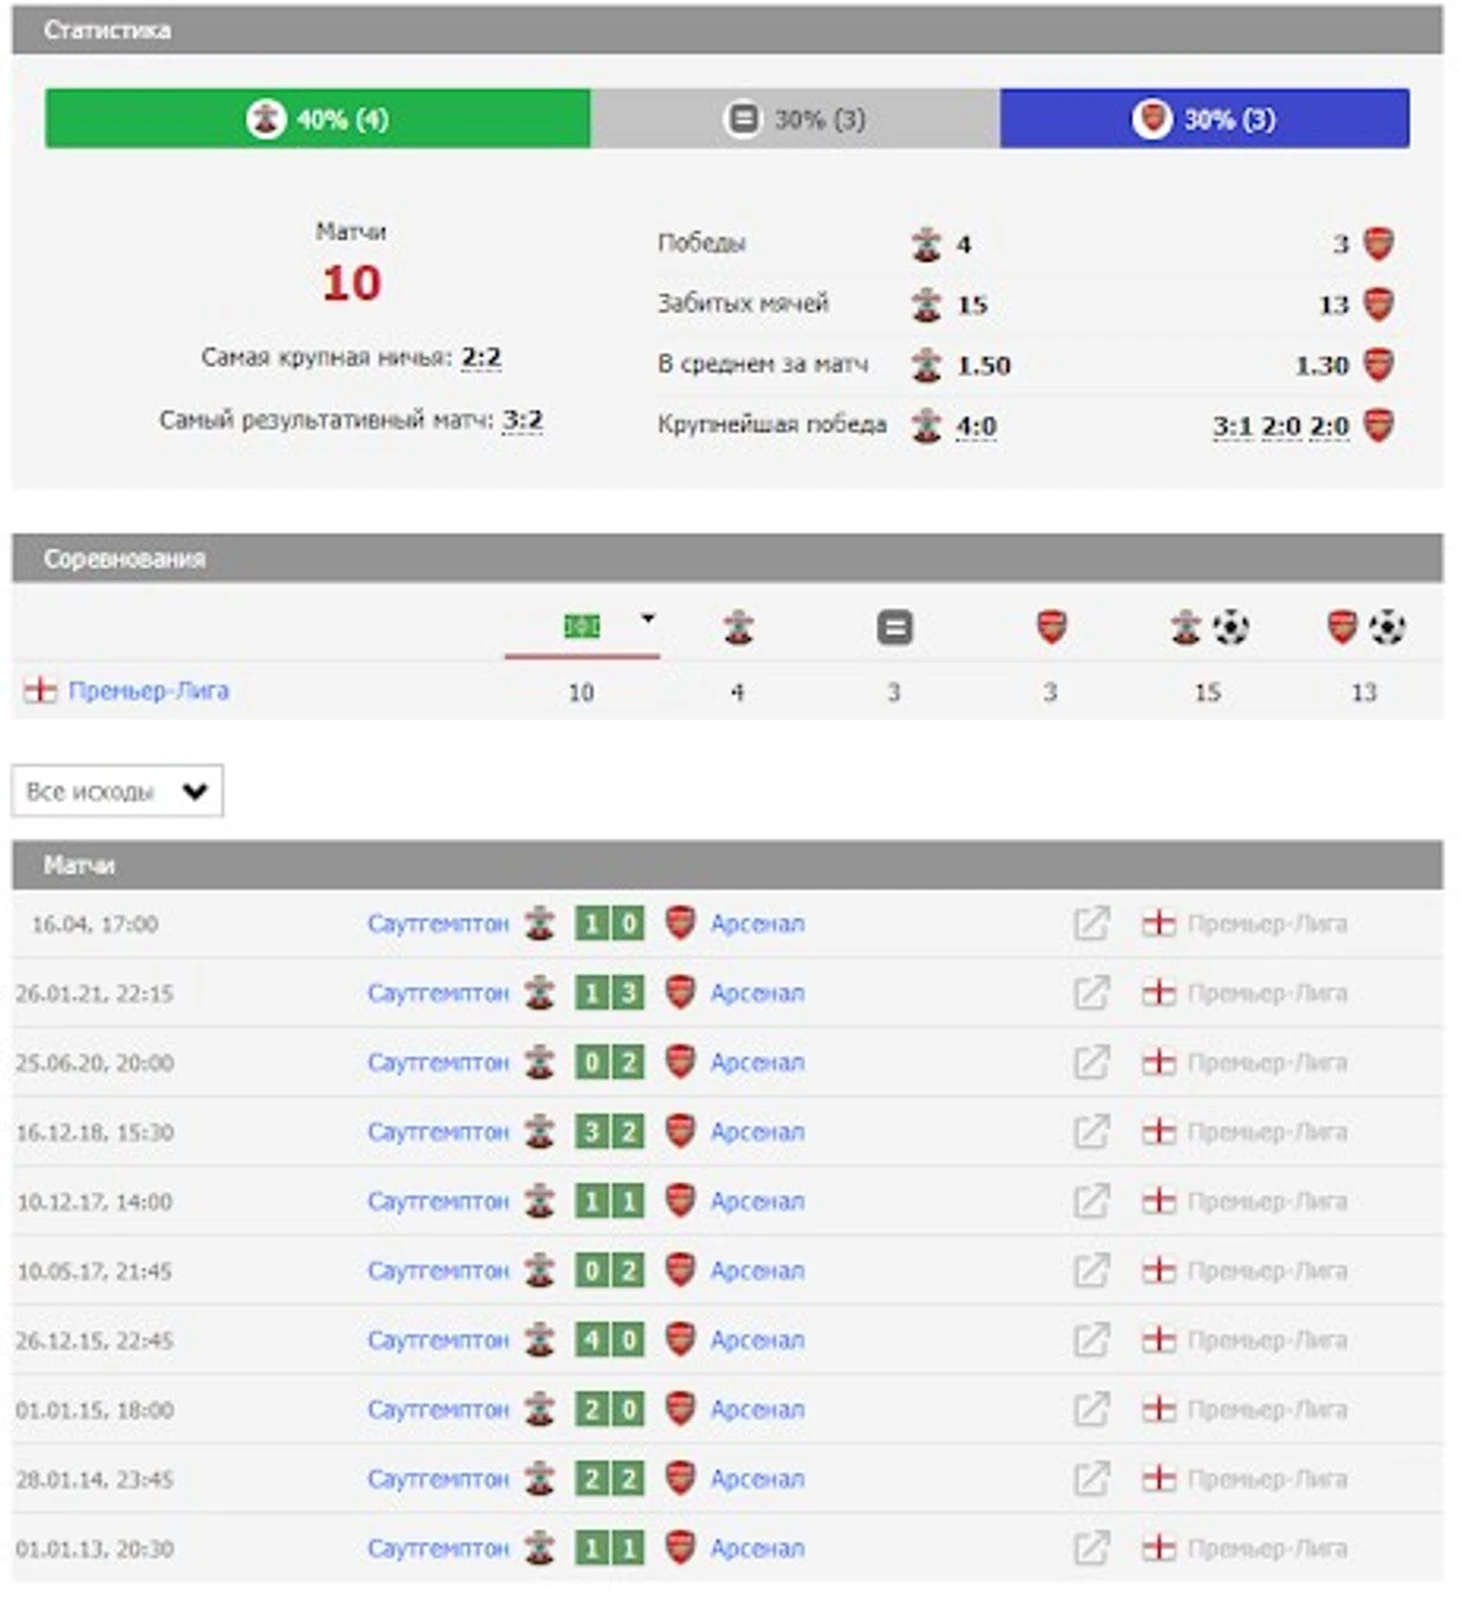Click Arsenal crest in the Забитых мячей row
Screen dimensions: 1460x1608
[1379, 304]
